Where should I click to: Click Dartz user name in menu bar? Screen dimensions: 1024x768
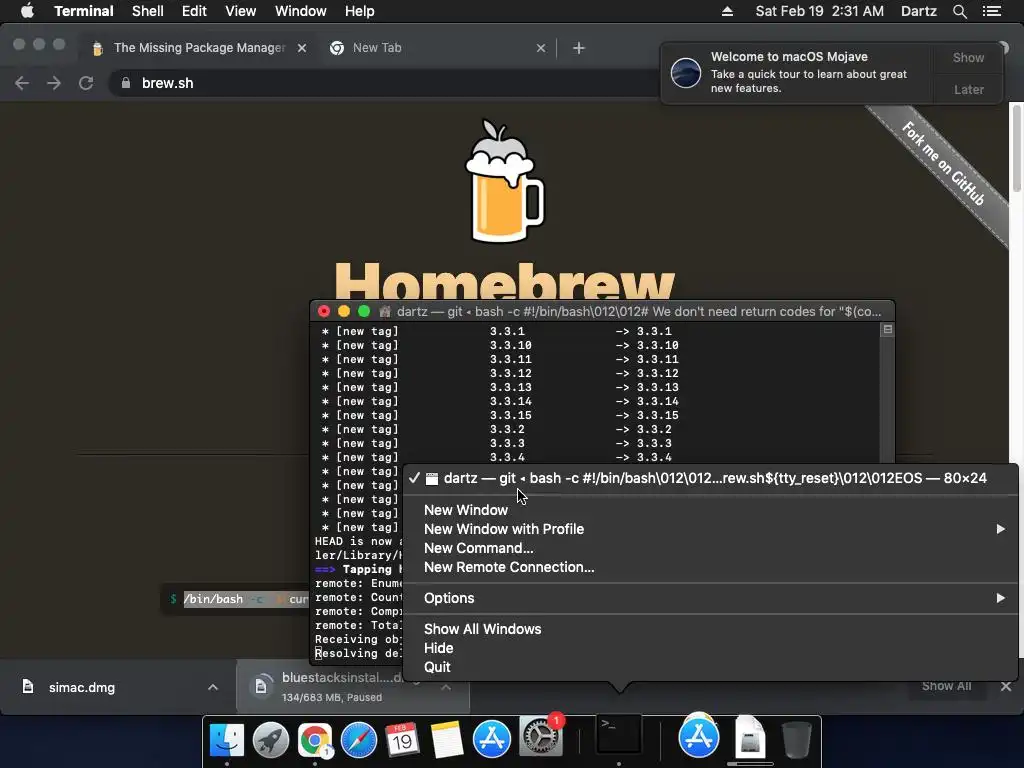pos(918,11)
